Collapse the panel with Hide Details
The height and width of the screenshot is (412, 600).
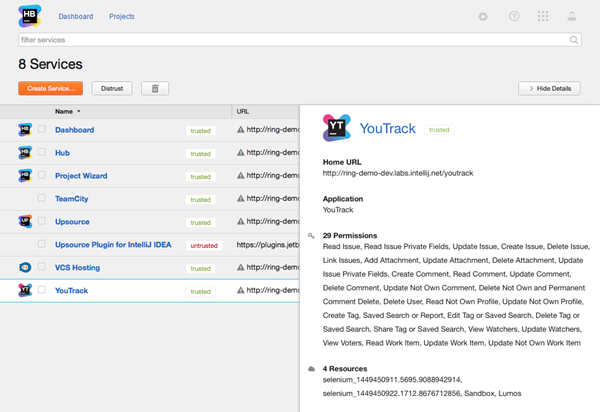point(548,88)
